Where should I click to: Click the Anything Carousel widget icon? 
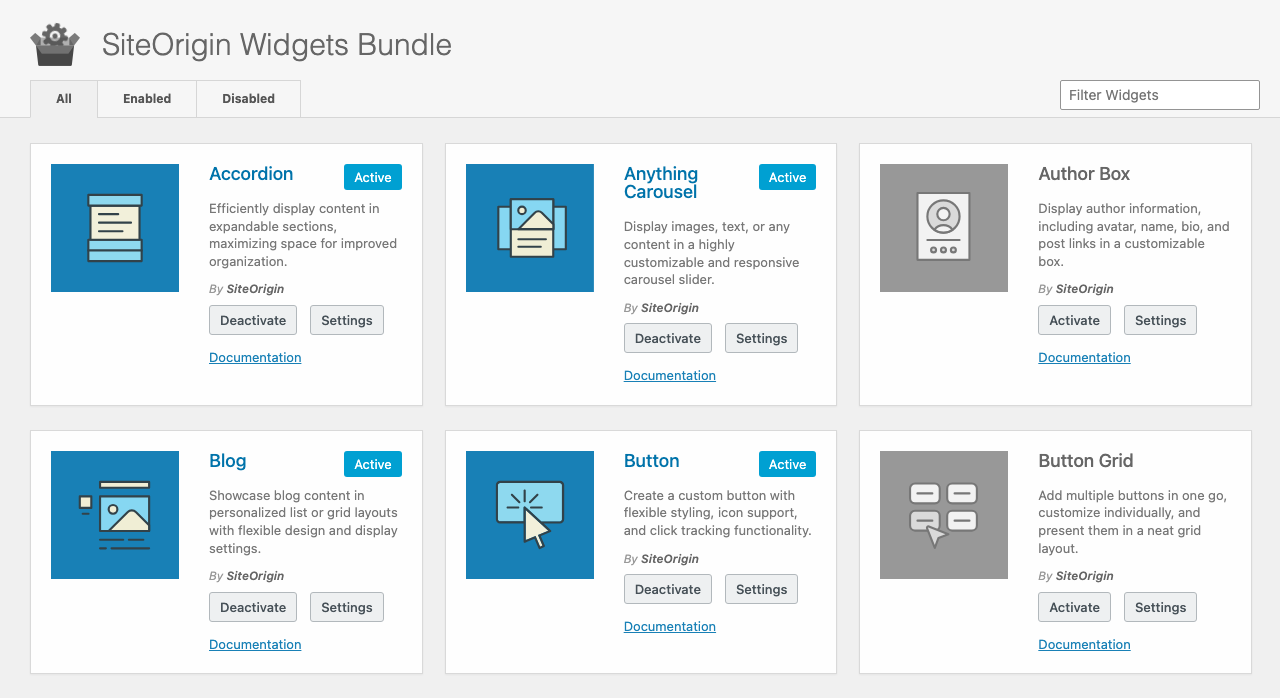click(x=530, y=228)
